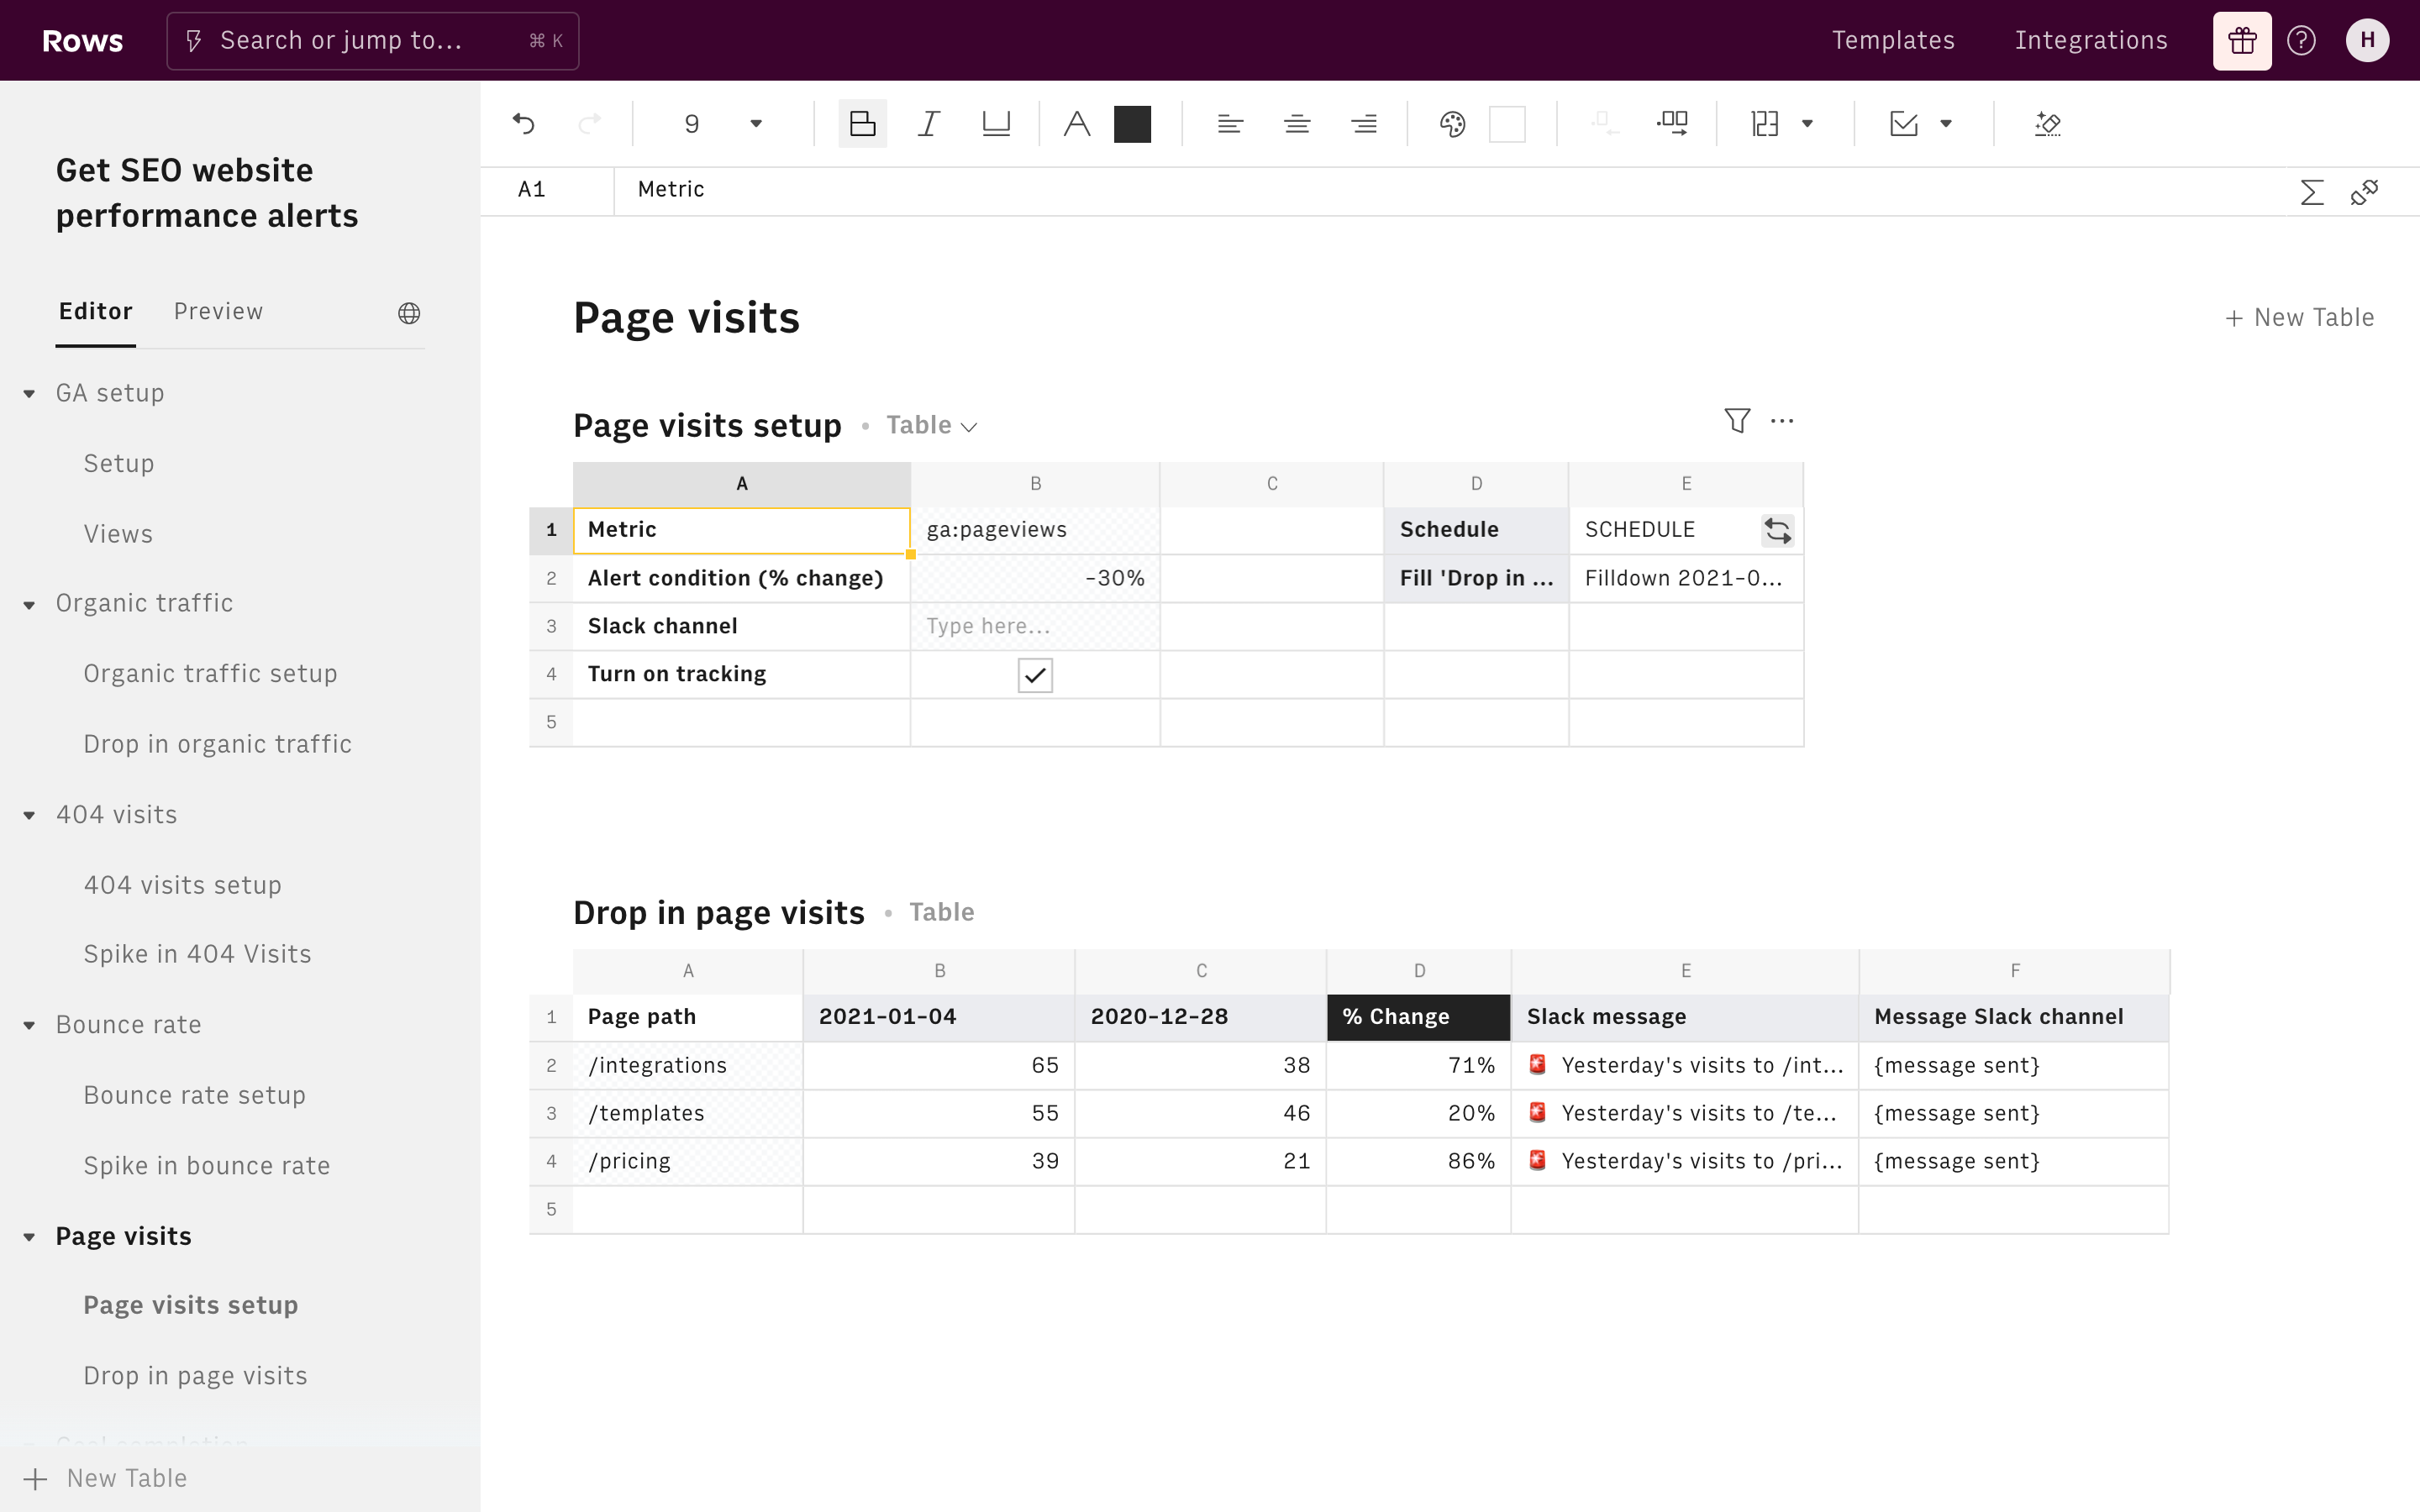Open the font size dropdown
This screenshot has width=2420, height=1512.
click(756, 124)
